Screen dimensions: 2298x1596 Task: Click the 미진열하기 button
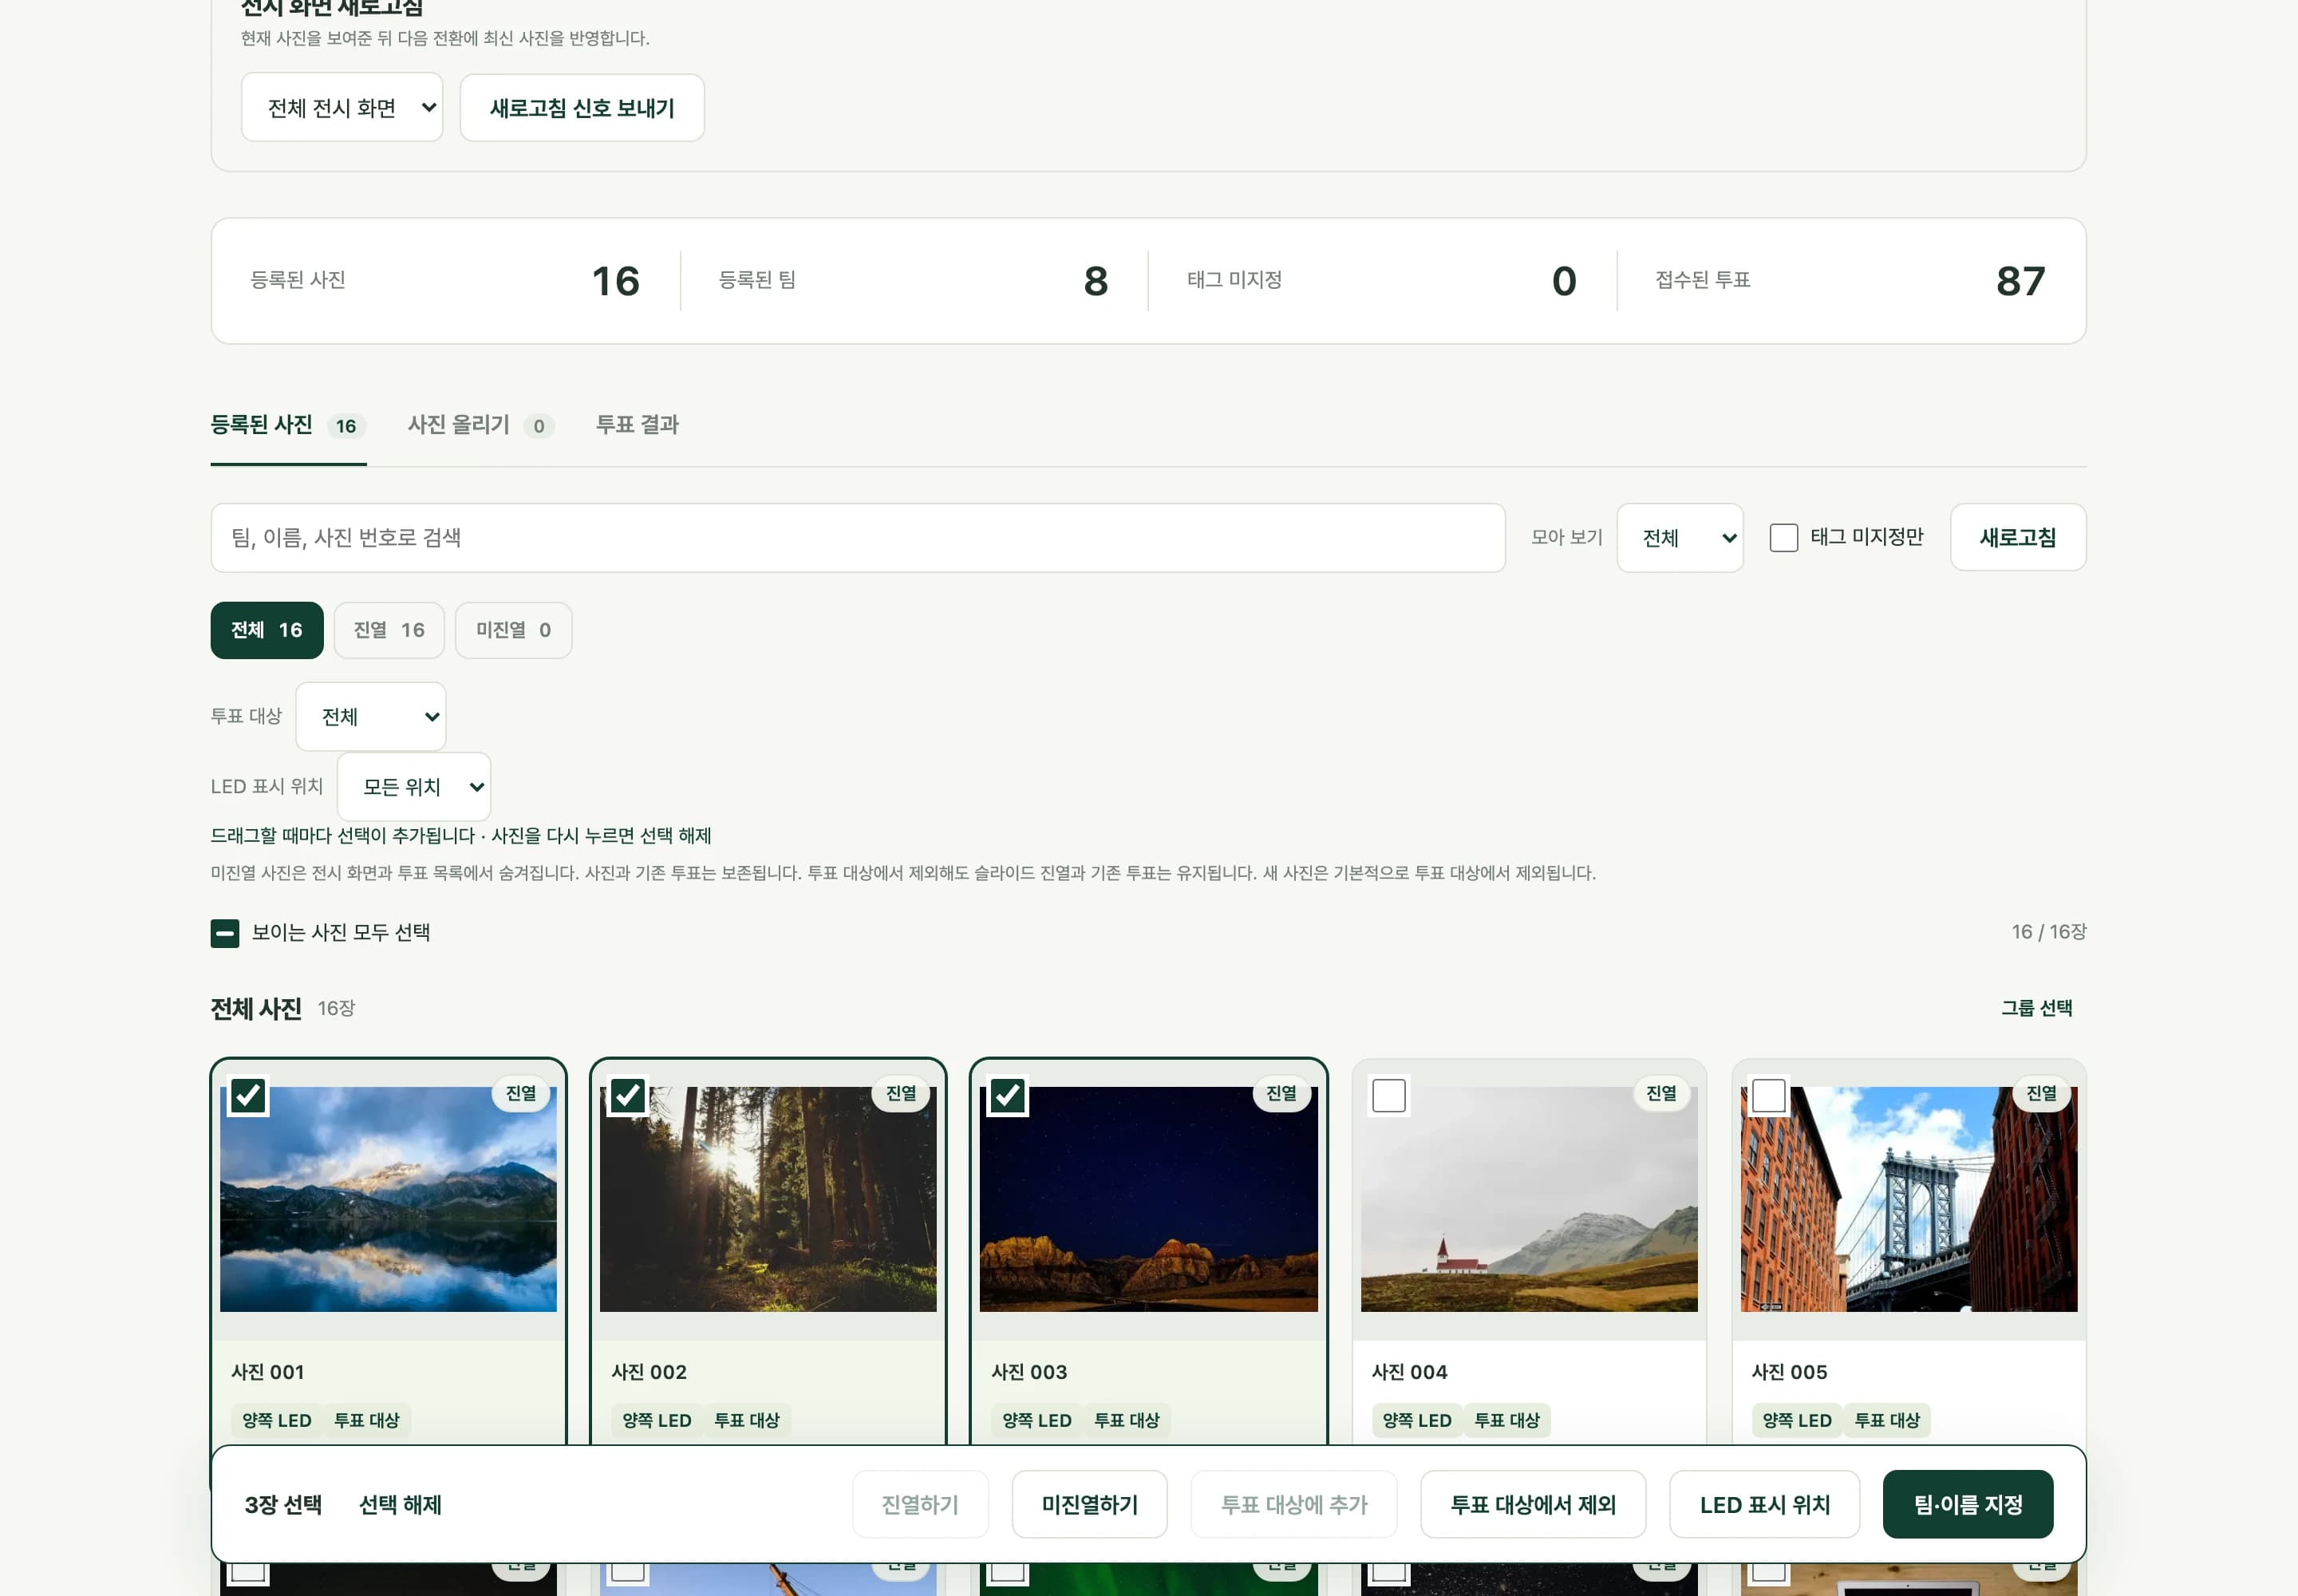click(1090, 1505)
